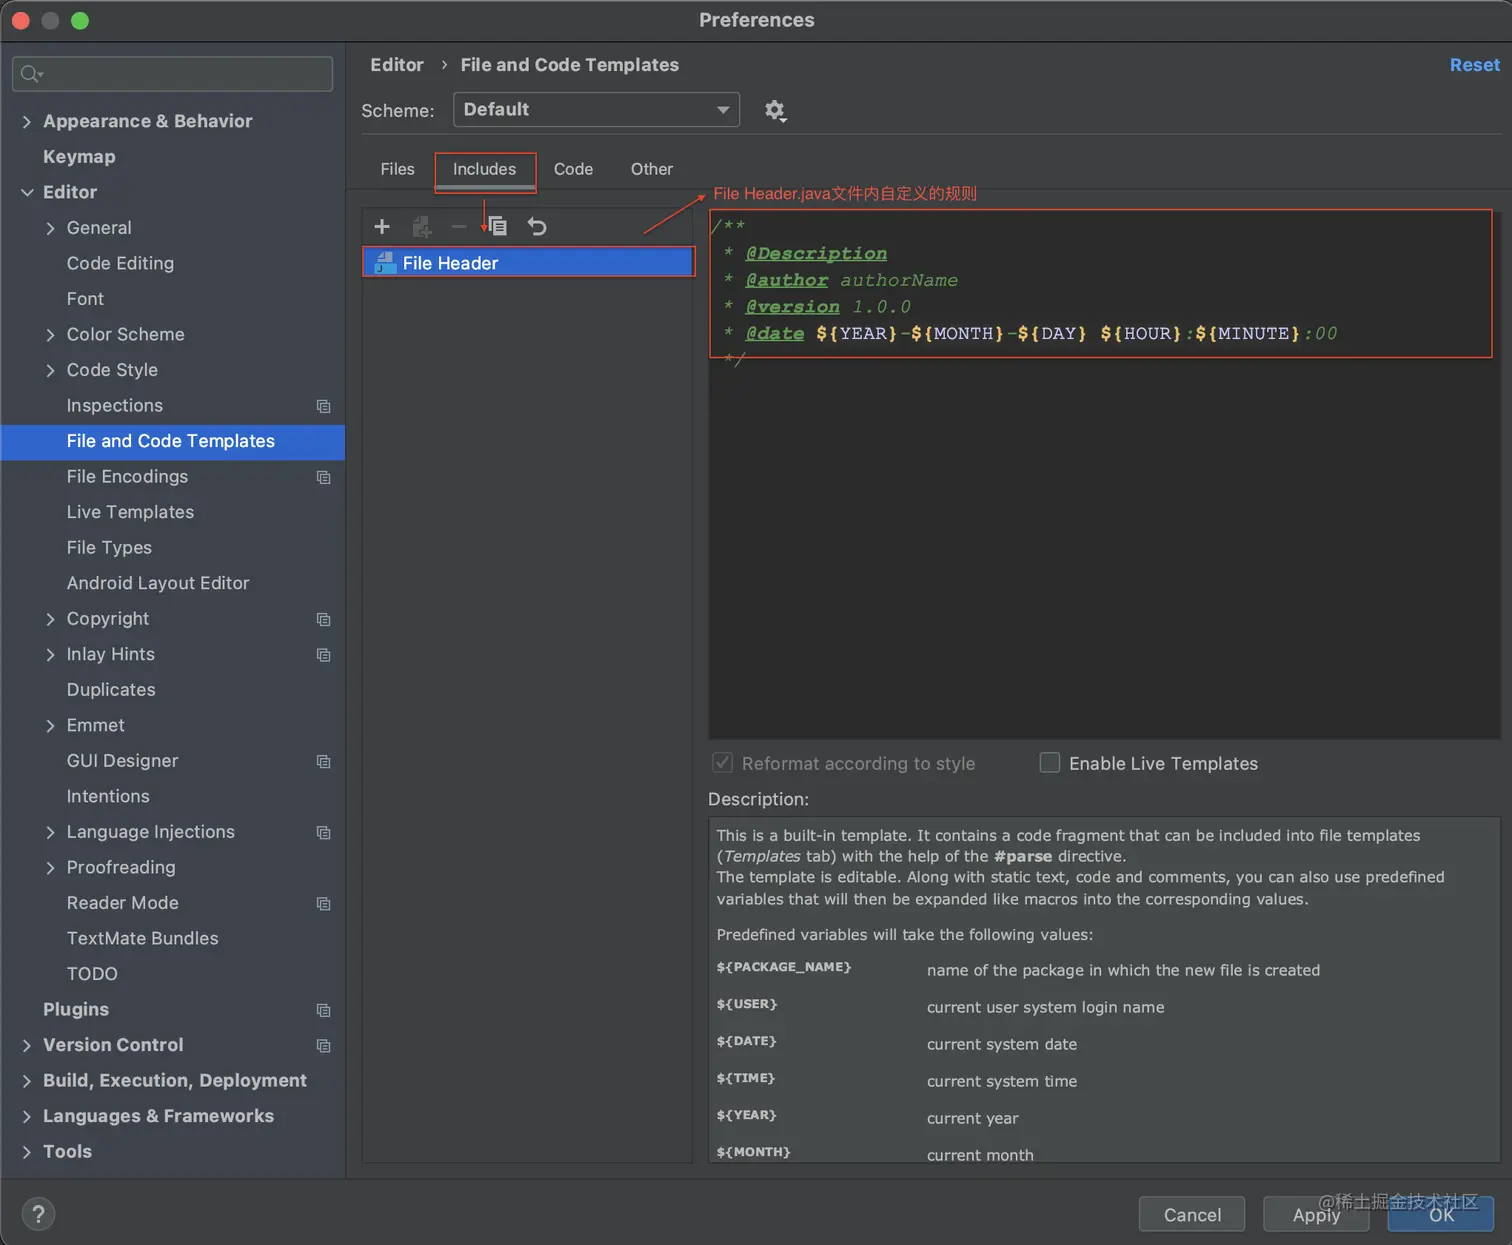Open Duplicates settings
The image size is (1512, 1245).
(111, 690)
